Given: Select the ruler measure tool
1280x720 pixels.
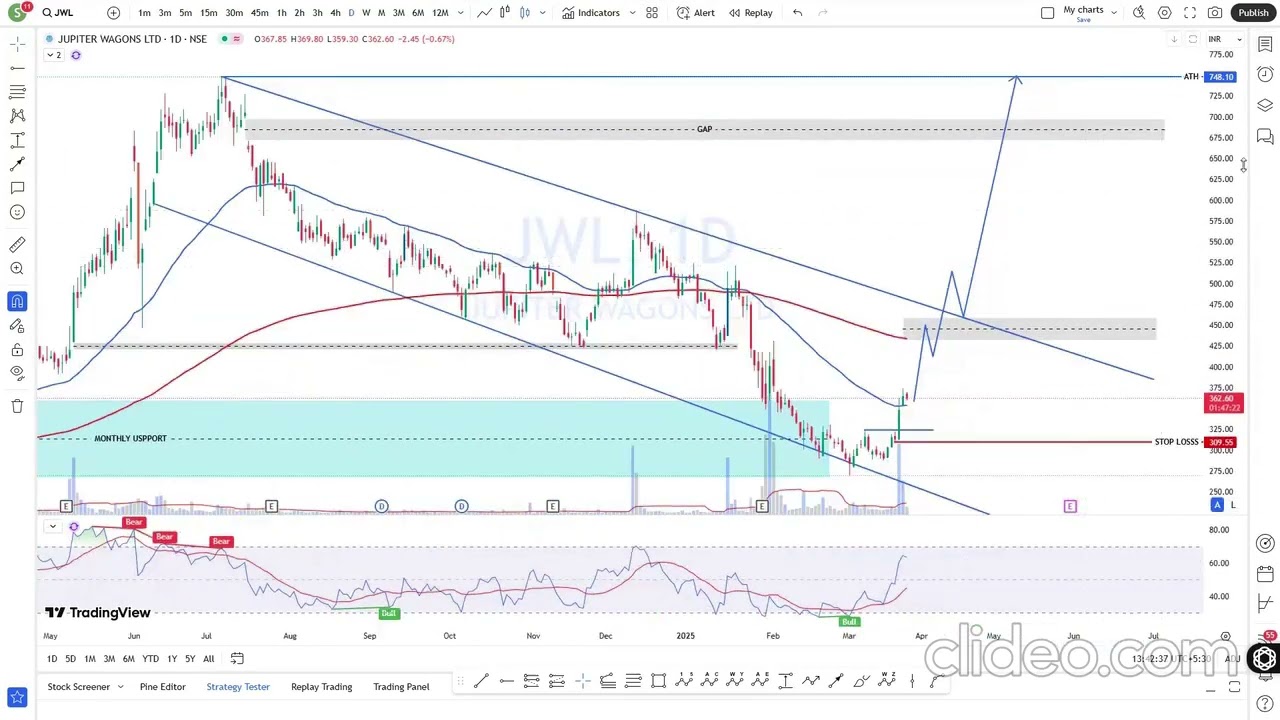Looking at the screenshot, I should 17,245.
